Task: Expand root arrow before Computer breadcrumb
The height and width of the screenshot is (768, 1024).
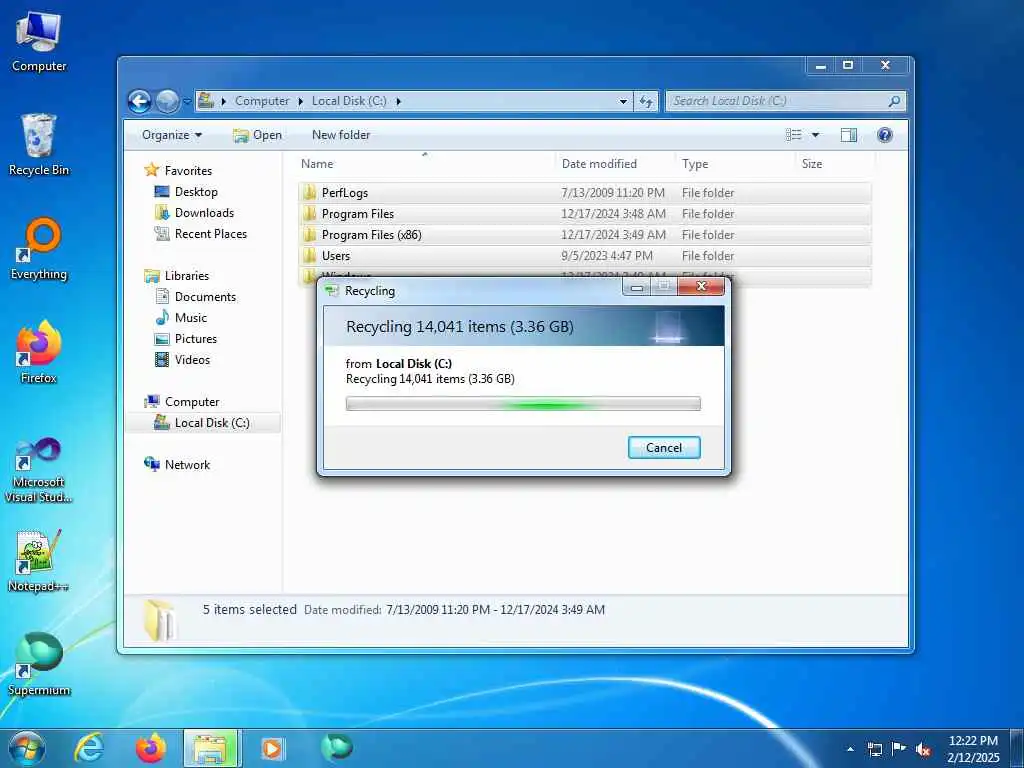Action: pyautogui.click(x=223, y=101)
